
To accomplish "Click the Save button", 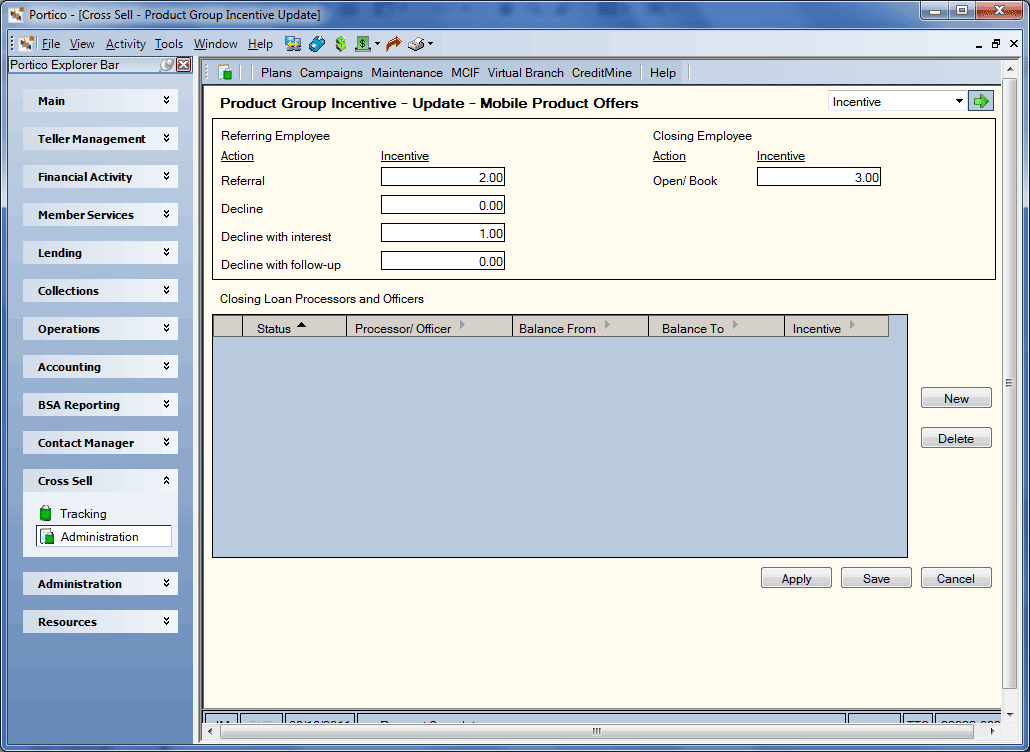I will (876, 579).
